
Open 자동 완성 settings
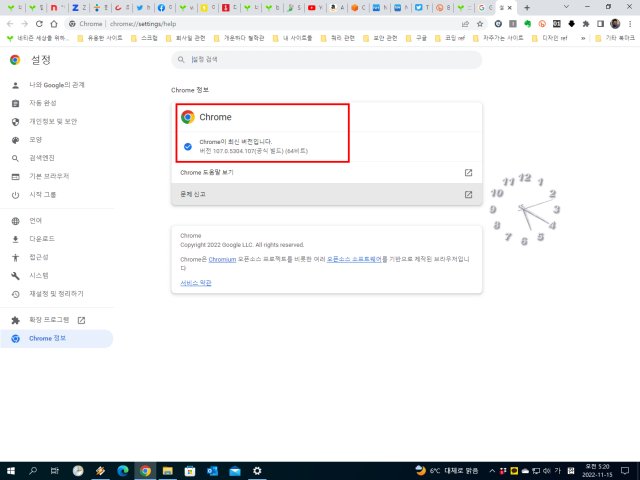pos(57,103)
